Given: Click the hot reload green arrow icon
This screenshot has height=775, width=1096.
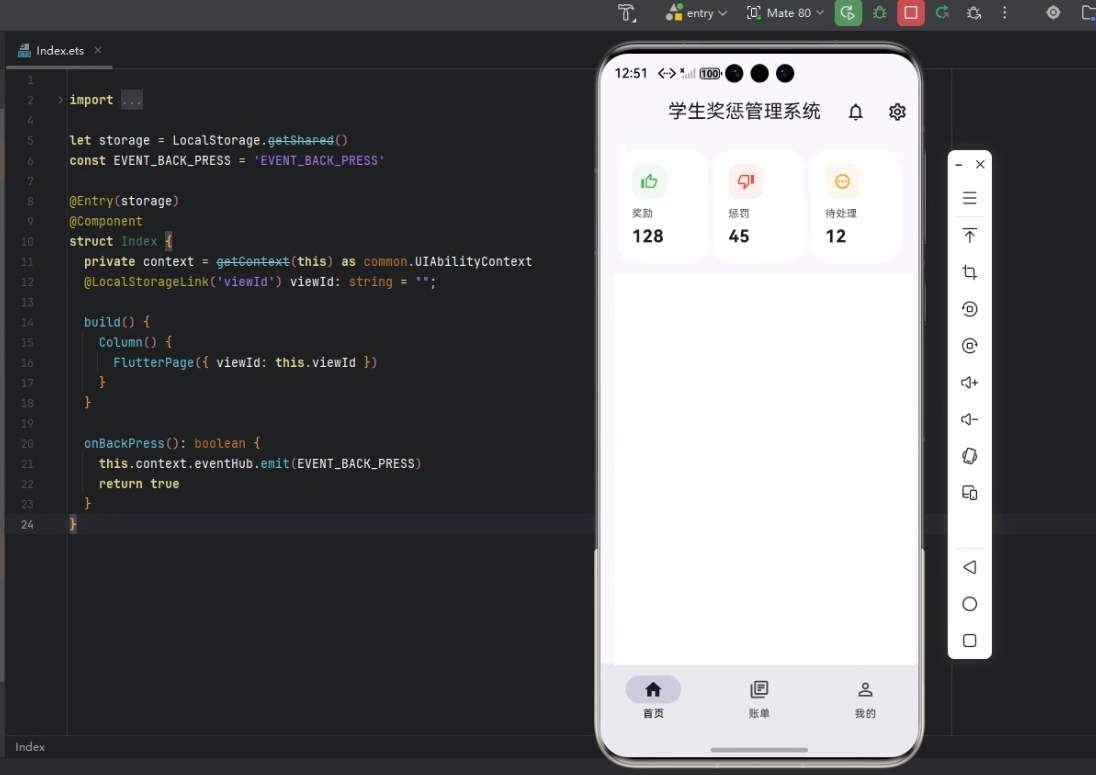Looking at the screenshot, I should [942, 13].
